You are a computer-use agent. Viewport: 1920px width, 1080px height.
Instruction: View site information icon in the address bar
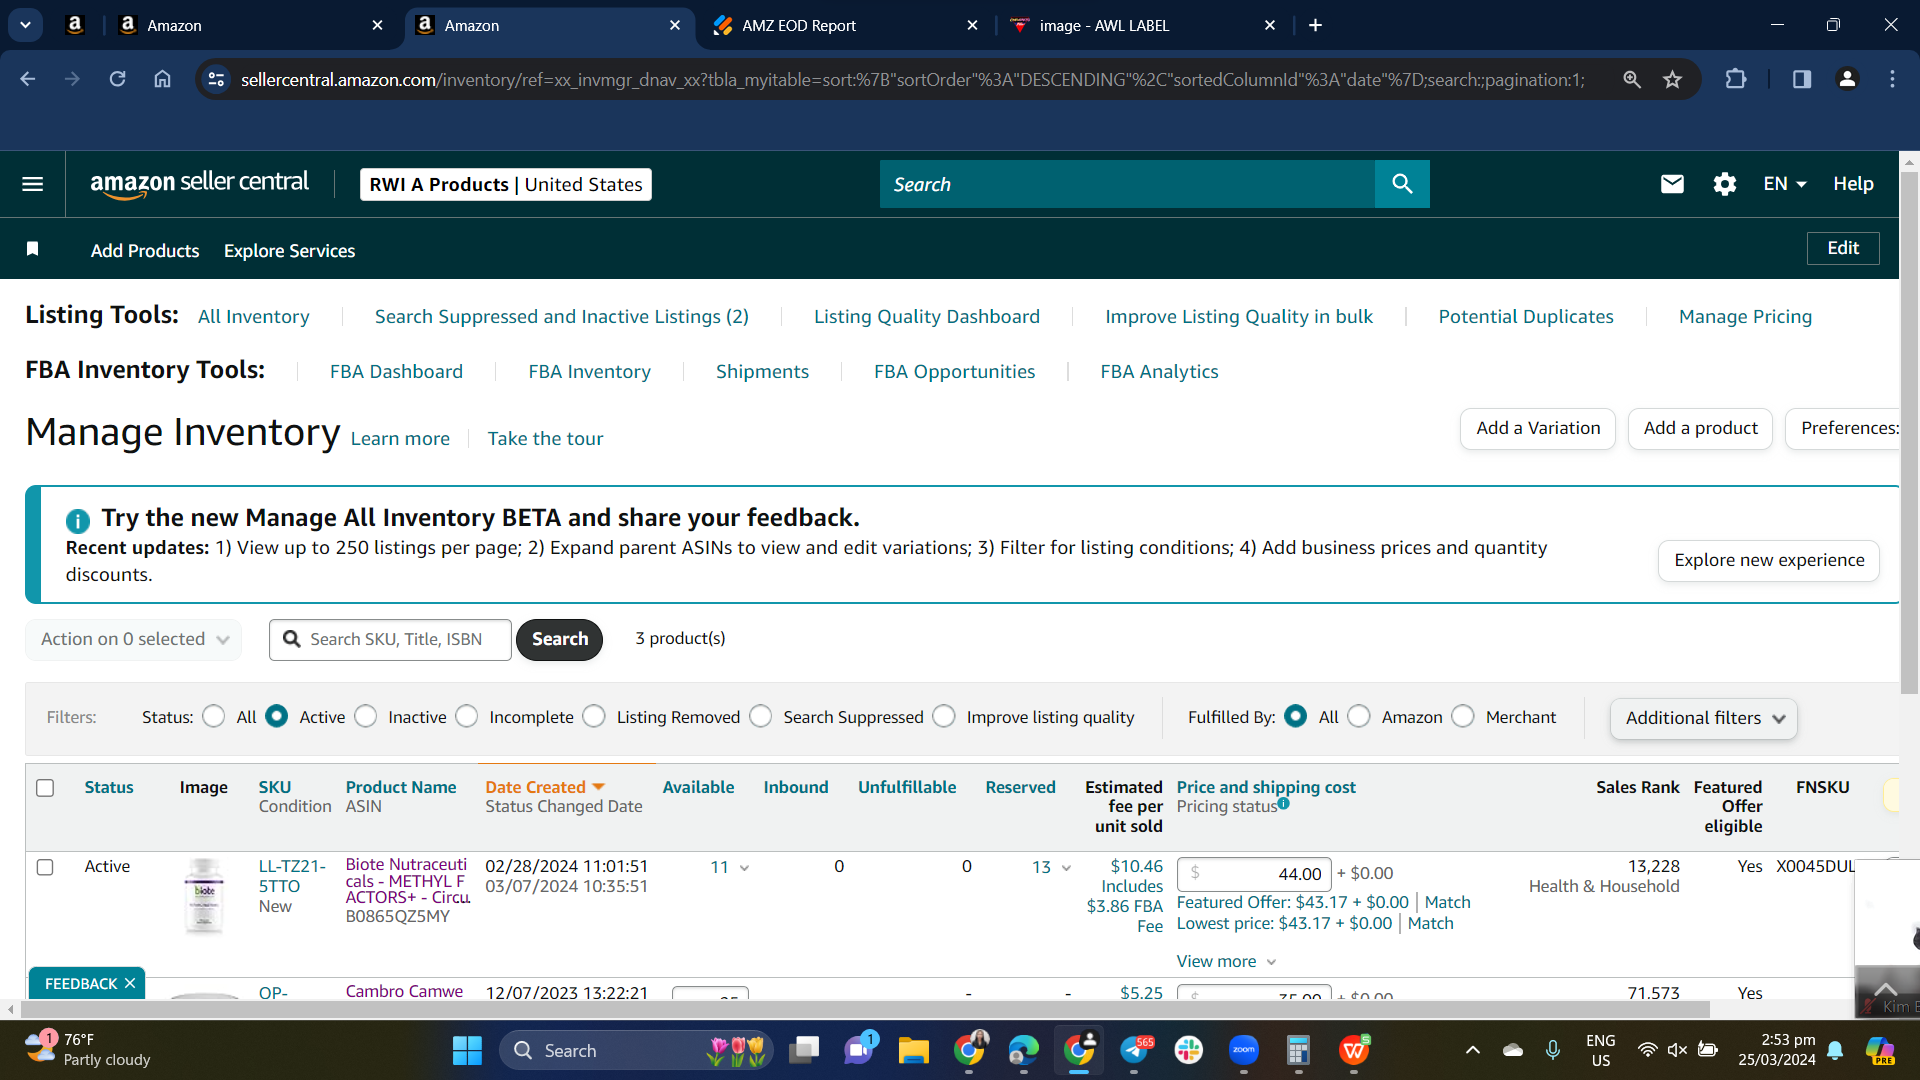tap(216, 79)
